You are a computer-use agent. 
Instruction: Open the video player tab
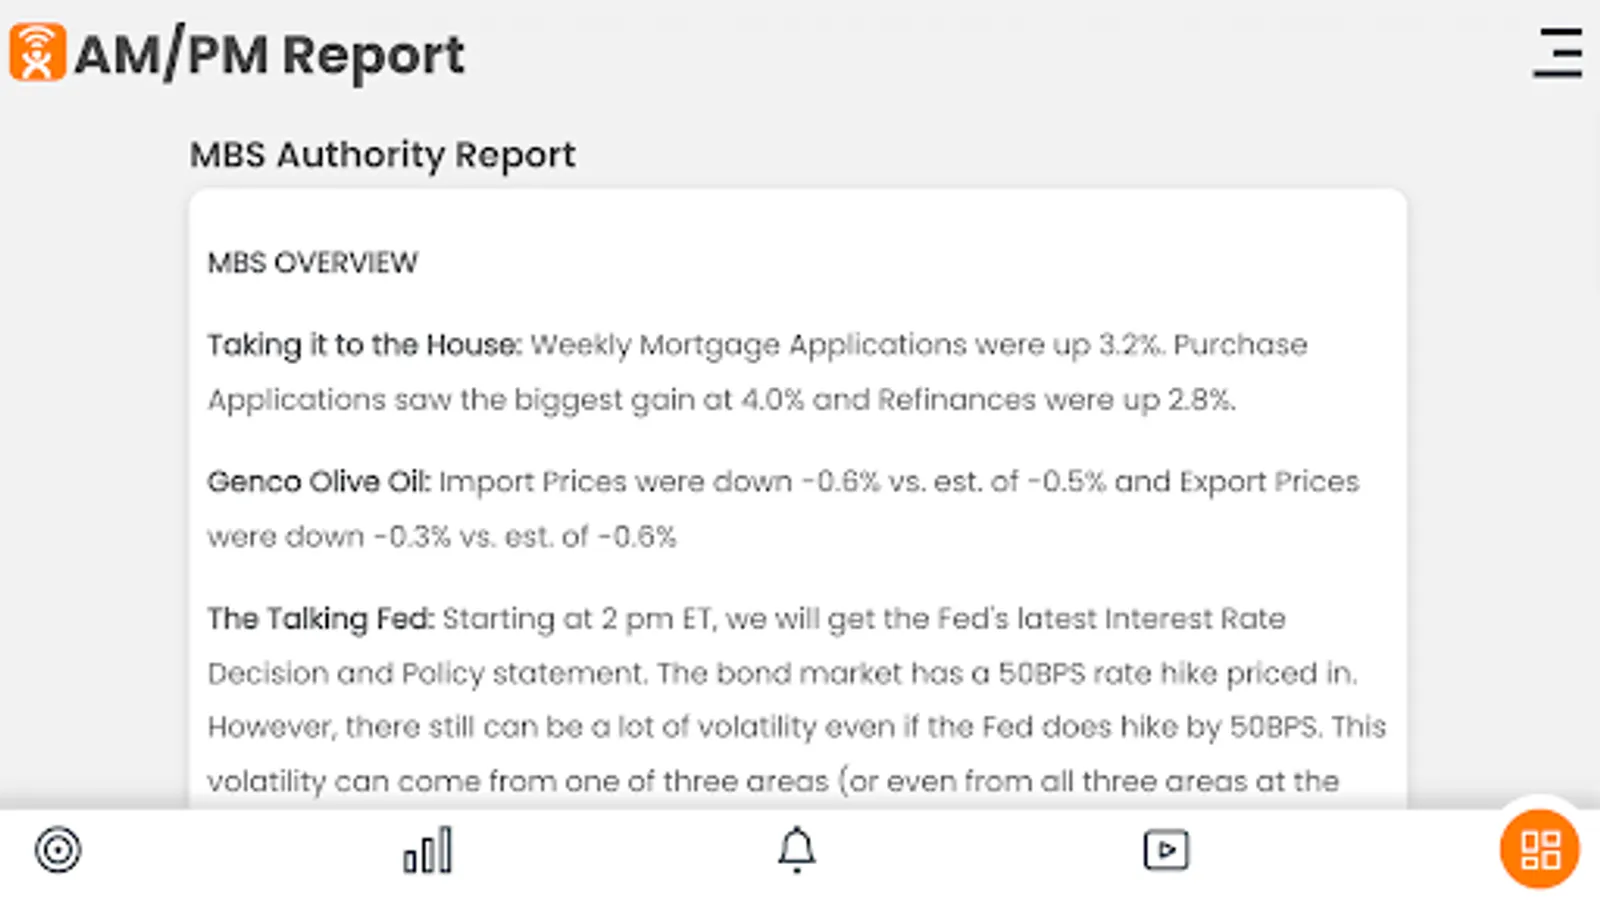[1166, 851]
